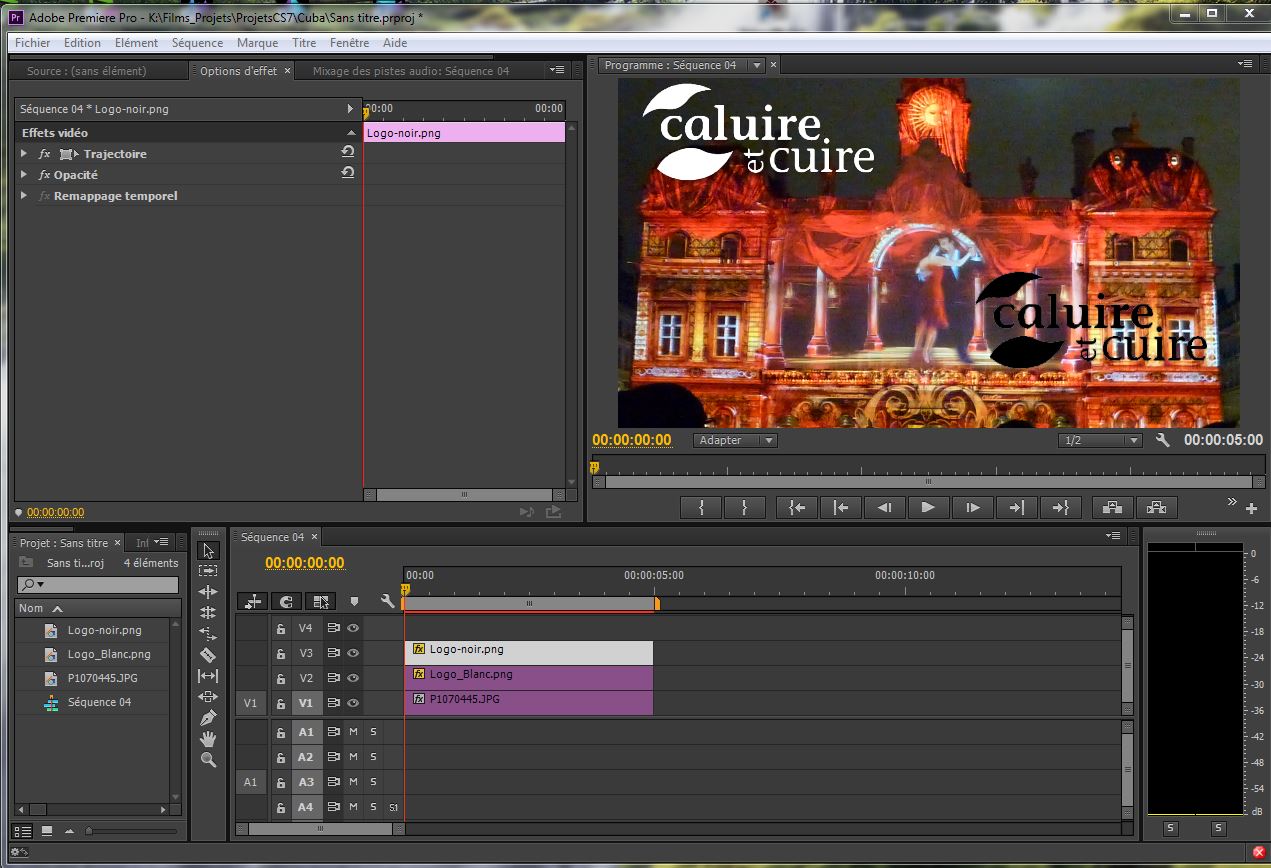Toggle lock on track V3
The image size is (1271, 868).
[x=281, y=654]
